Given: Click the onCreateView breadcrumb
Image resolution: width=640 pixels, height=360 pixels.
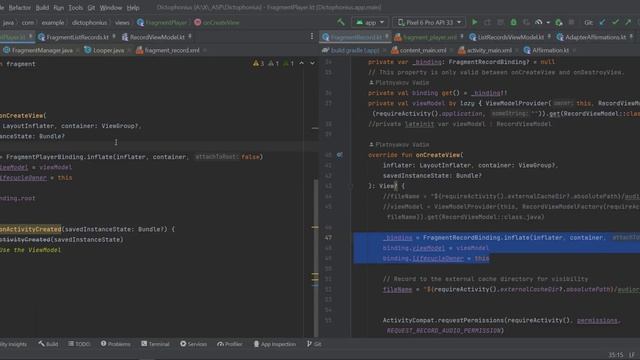Looking at the screenshot, I should 217,22.
